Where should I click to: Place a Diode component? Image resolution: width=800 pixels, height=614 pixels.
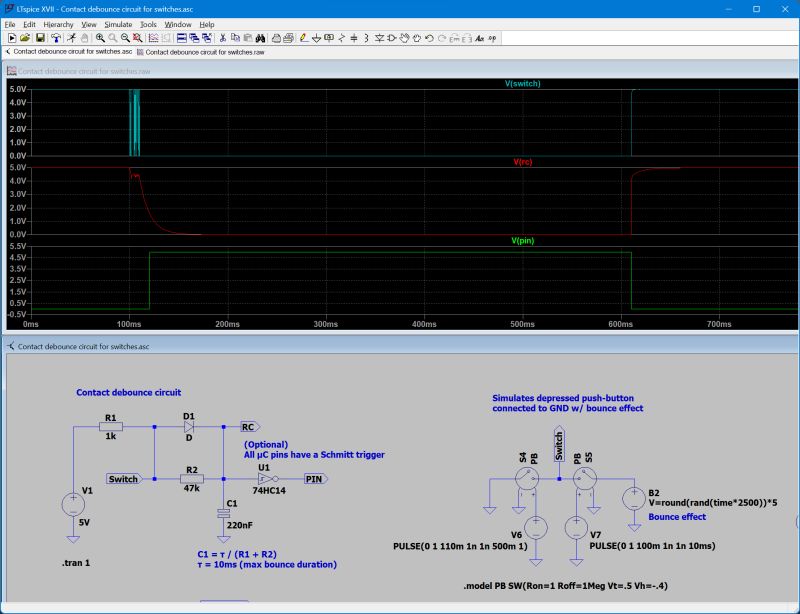[x=378, y=39]
